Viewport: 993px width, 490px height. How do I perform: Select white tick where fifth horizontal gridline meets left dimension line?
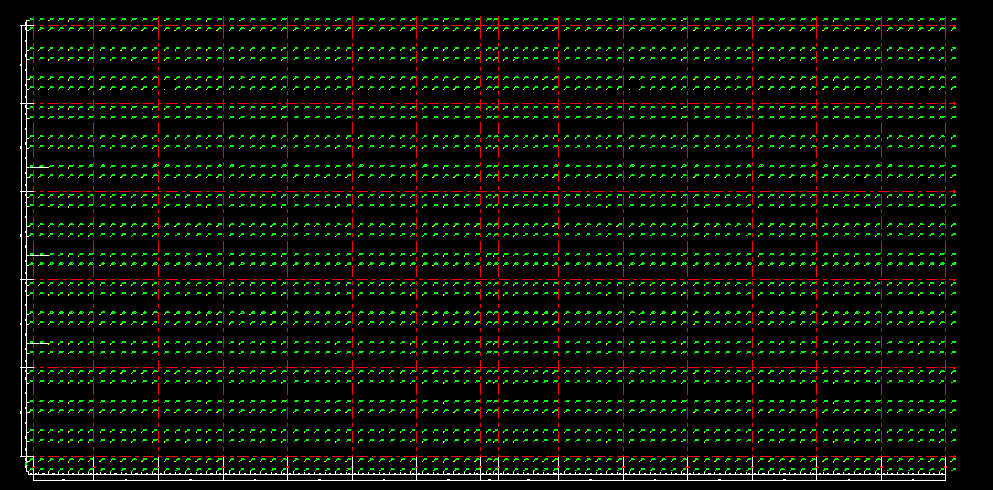(x=24, y=368)
